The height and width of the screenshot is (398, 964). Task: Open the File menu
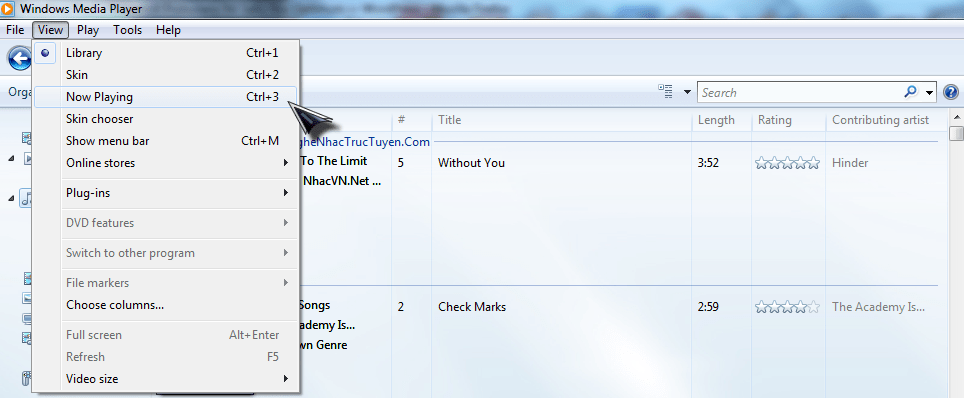pyautogui.click(x=15, y=30)
